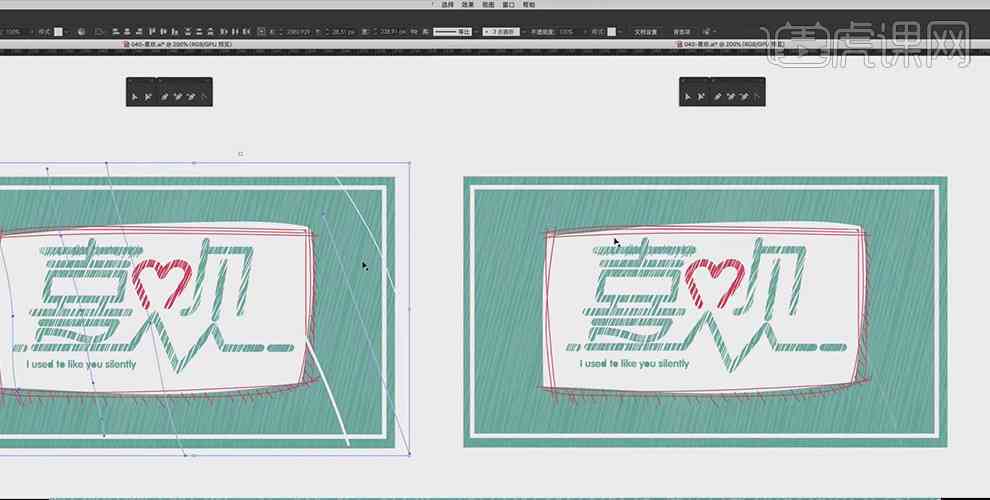Image resolution: width=990 pixels, height=500 pixels.
Task: Select the arrow Selection tool in right floating toolbar
Action: tap(688, 96)
